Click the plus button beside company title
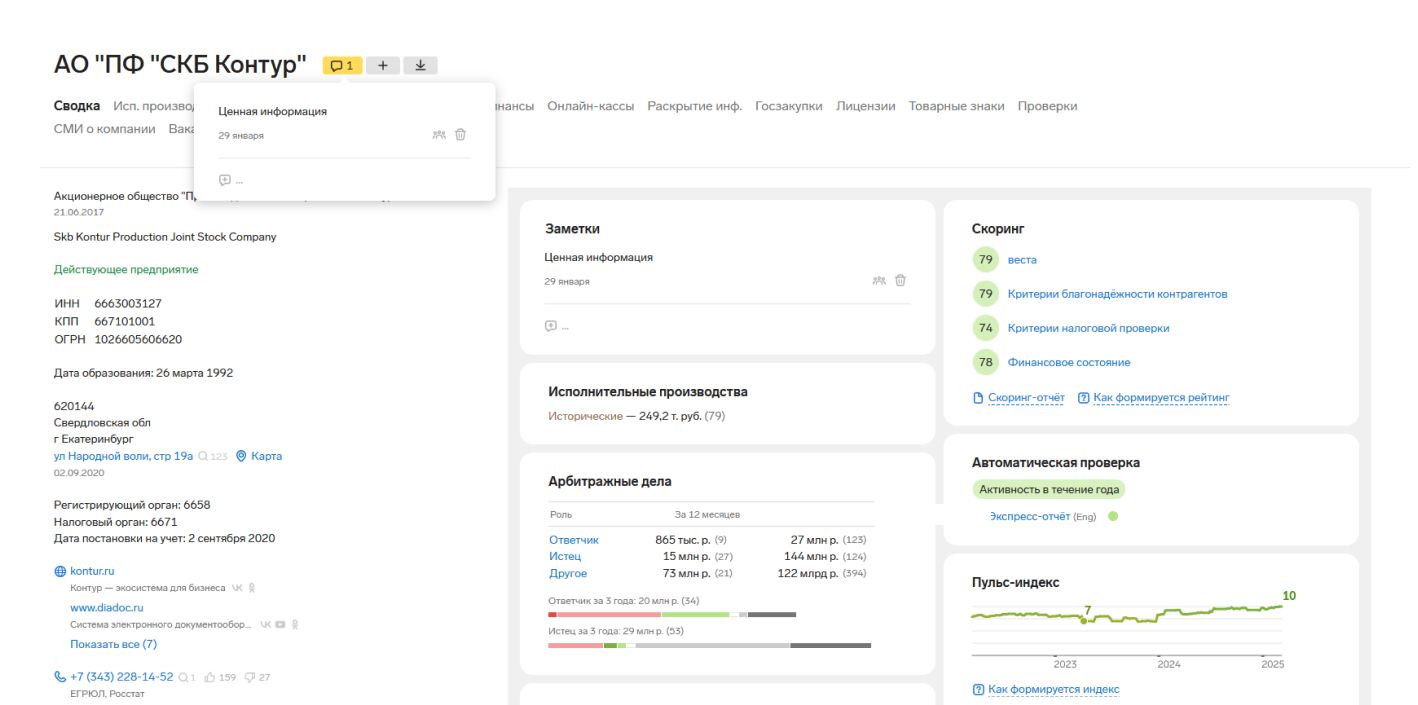This screenshot has height=705, width=1418. pos(383,66)
